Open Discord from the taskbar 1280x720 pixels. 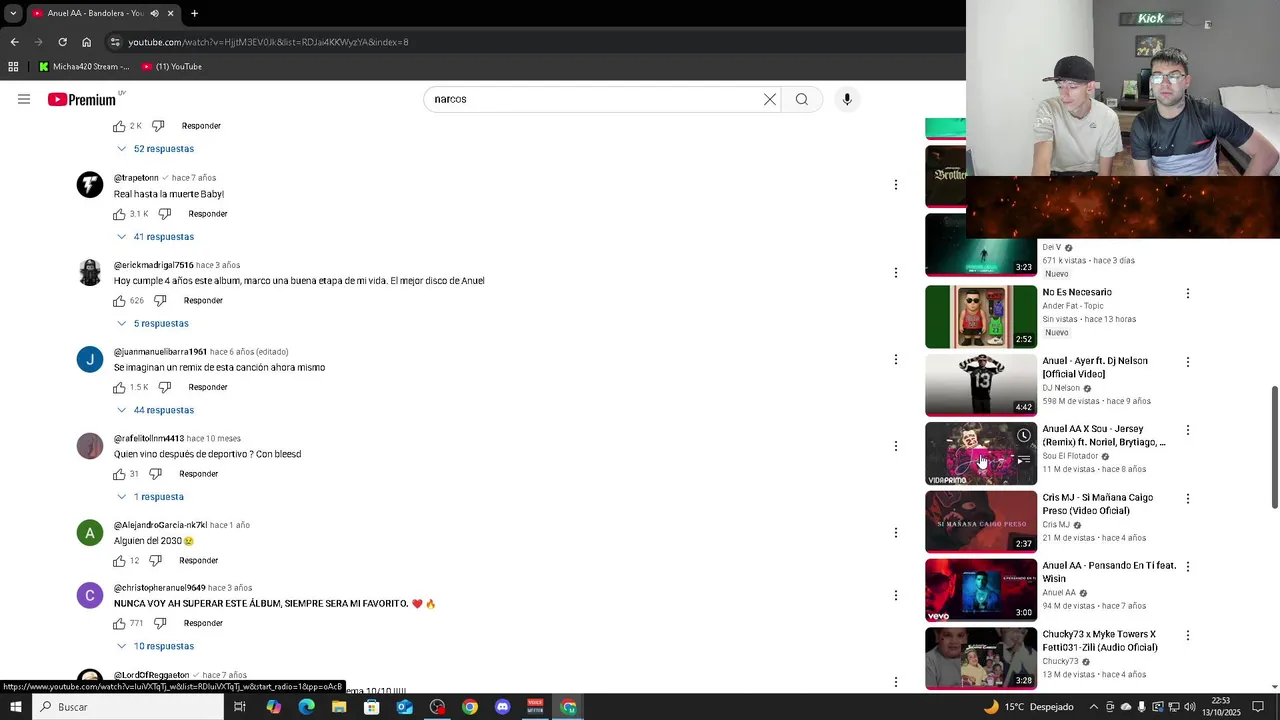click(x=502, y=707)
